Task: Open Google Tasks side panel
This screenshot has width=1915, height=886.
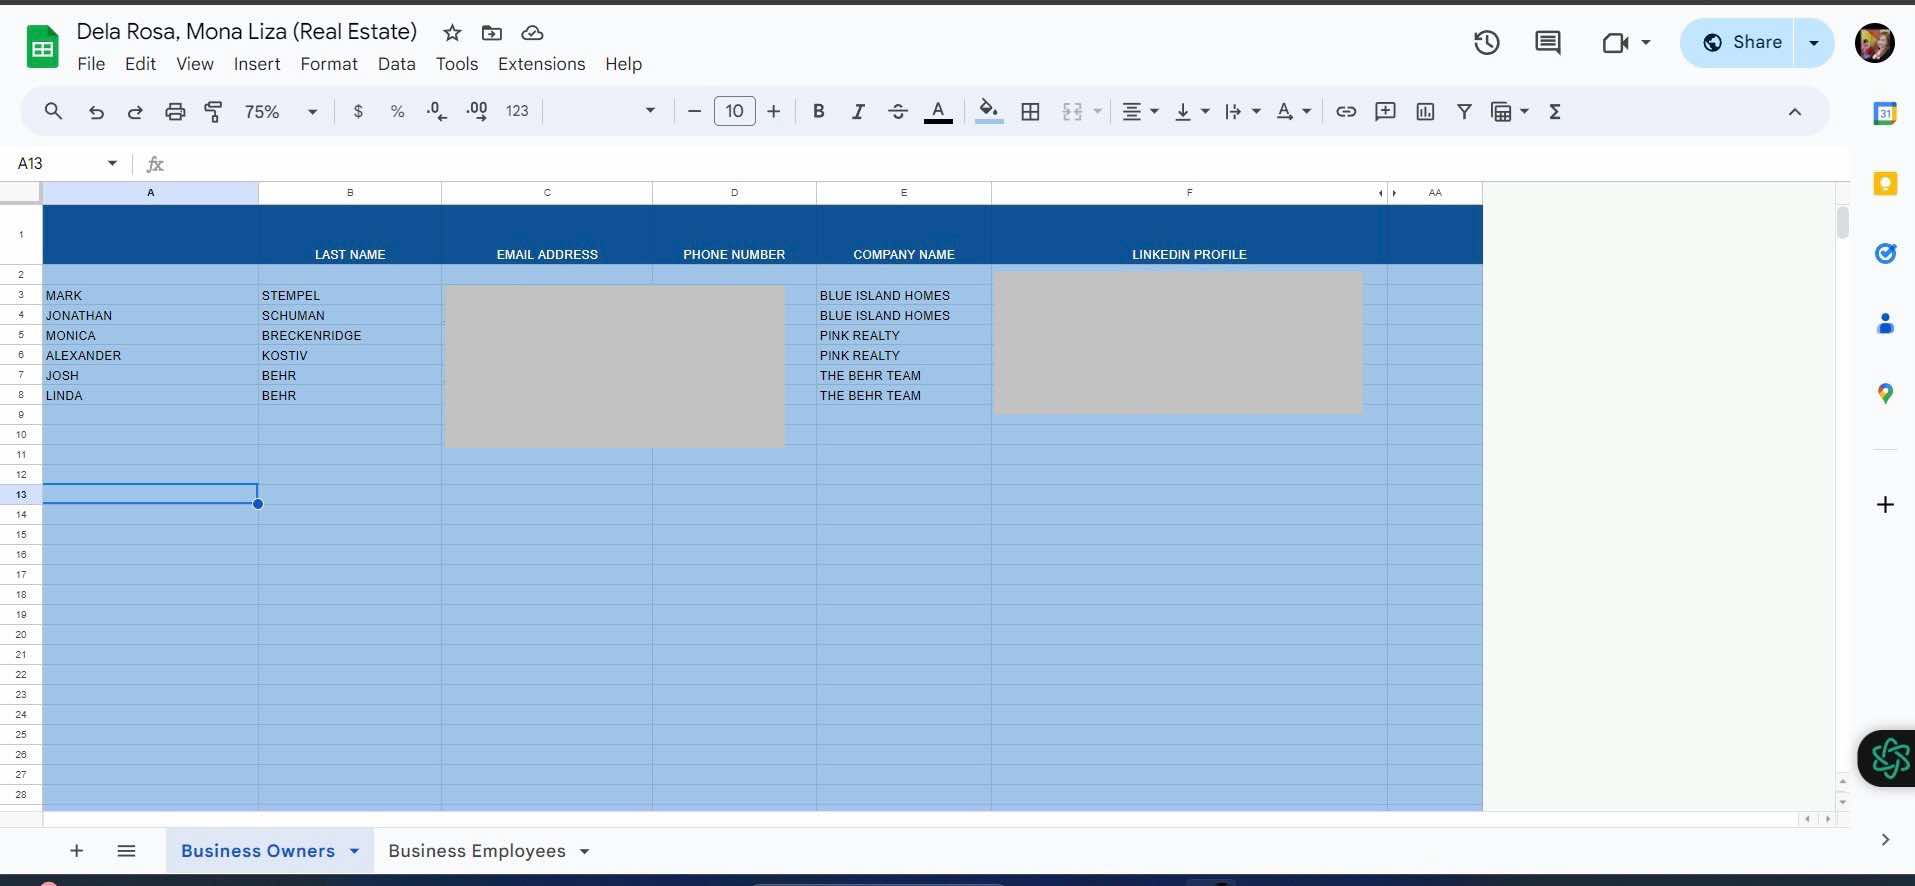Action: click(1885, 253)
